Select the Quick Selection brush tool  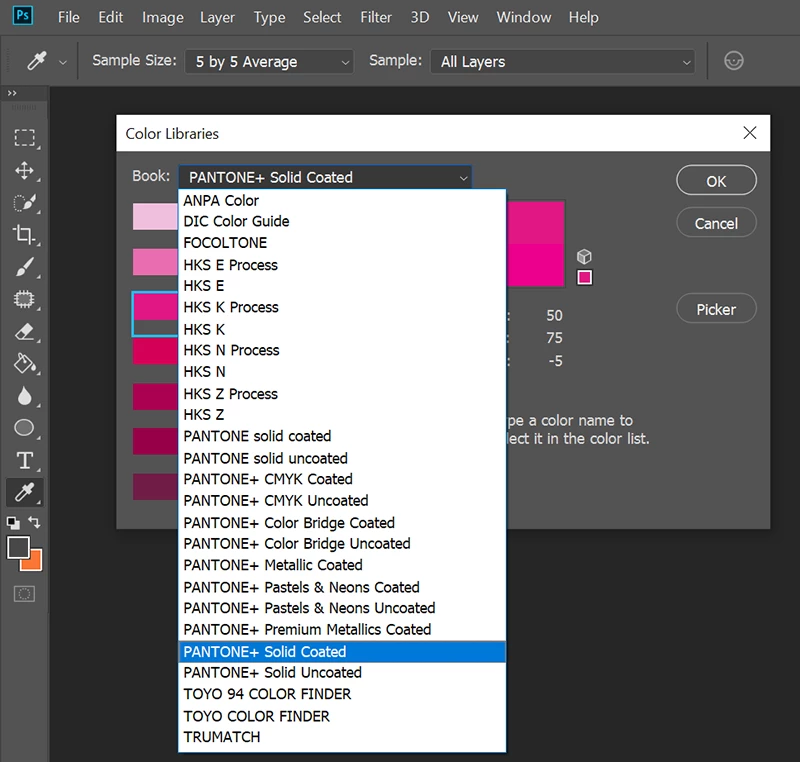[x=24, y=202]
